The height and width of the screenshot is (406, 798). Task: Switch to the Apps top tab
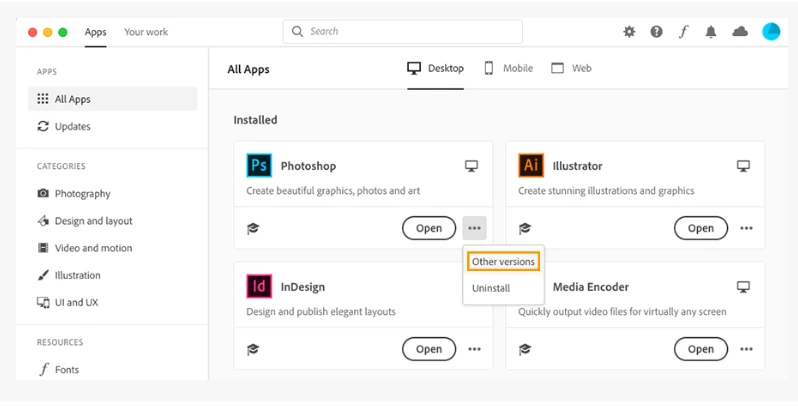tap(96, 32)
